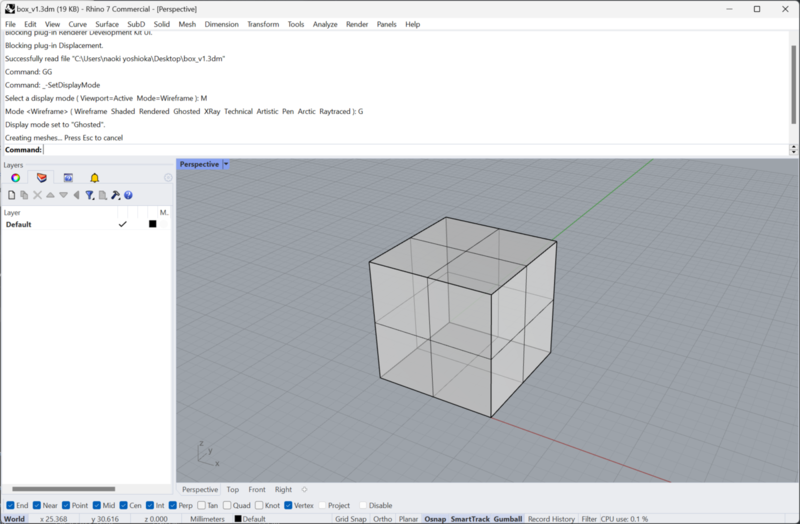Open the Analyze menu
Image resolution: width=800 pixels, height=524 pixels.
325,24
